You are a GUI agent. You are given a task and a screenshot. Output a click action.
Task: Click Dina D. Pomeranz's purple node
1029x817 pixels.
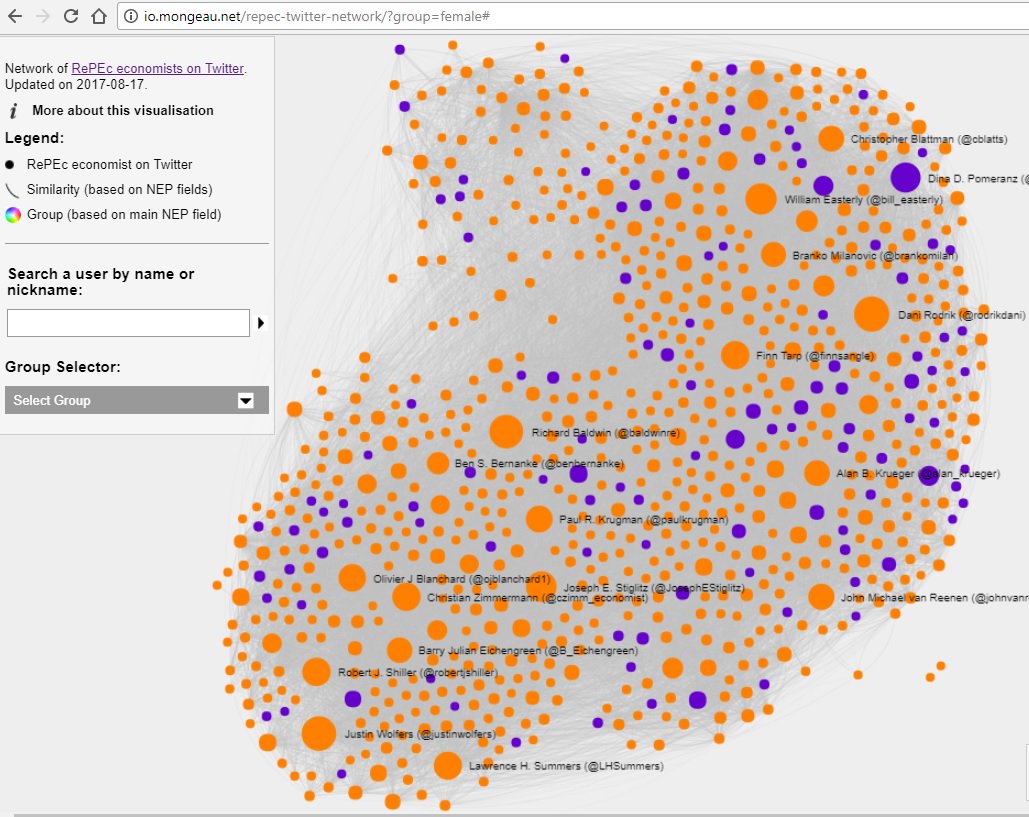click(906, 177)
